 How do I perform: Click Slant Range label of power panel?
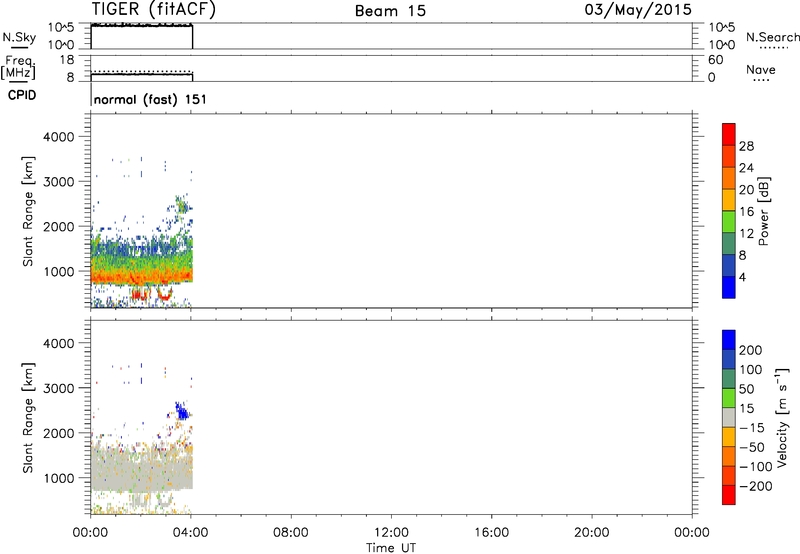click(28, 212)
